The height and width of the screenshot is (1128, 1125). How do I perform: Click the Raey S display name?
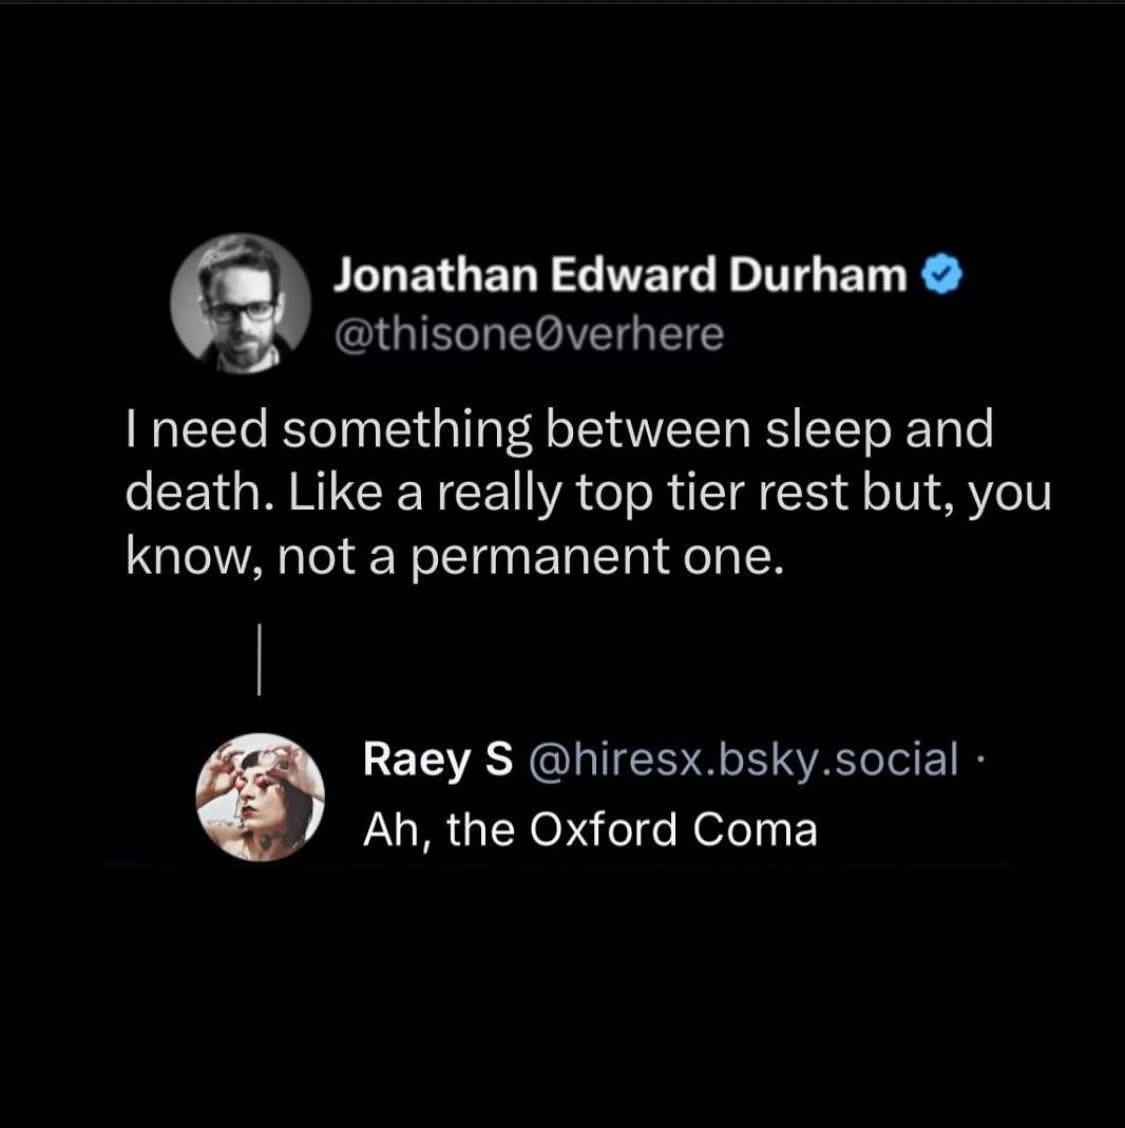click(x=437, y=758)
